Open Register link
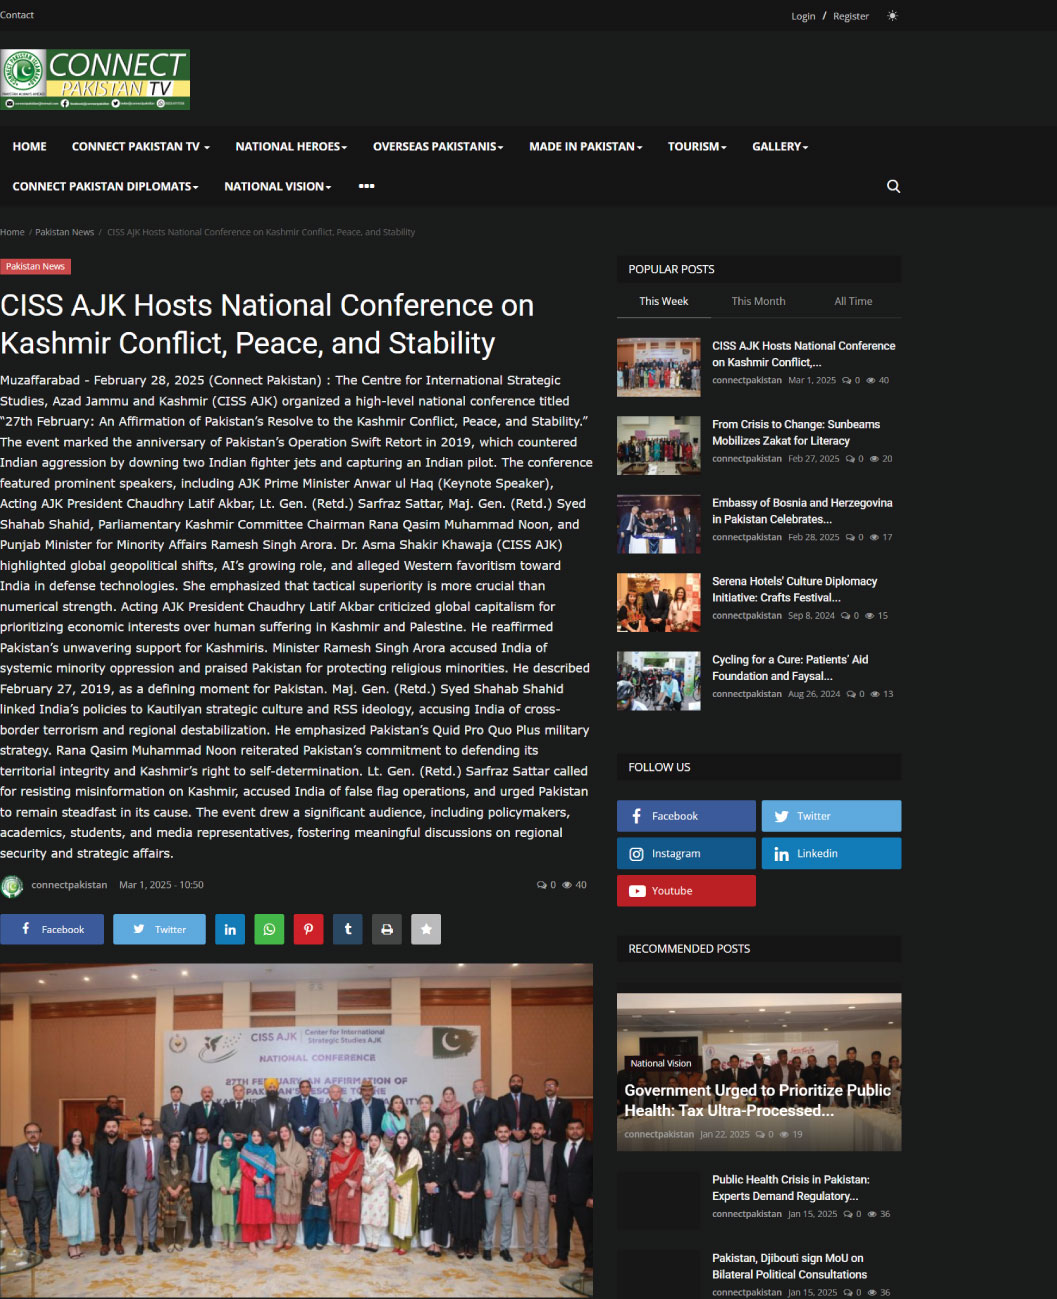Screen dimensions: 1057x1299 851,16
